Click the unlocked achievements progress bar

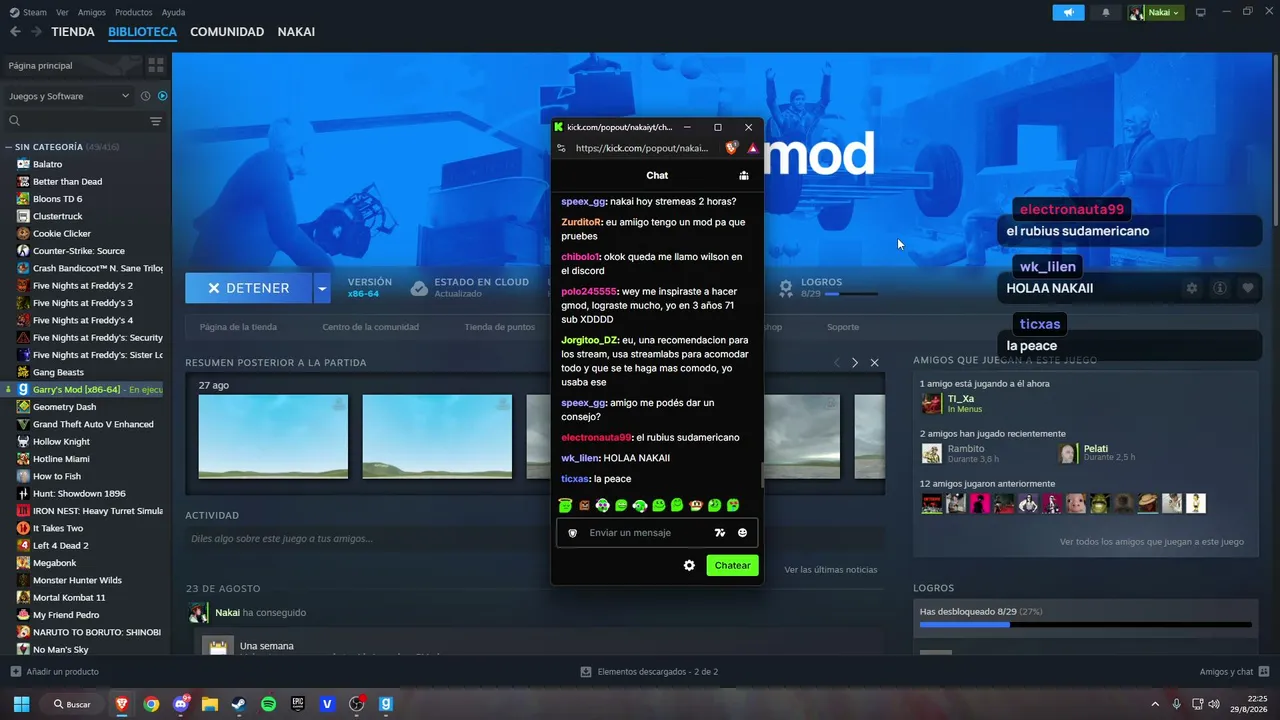[1086, 624]
